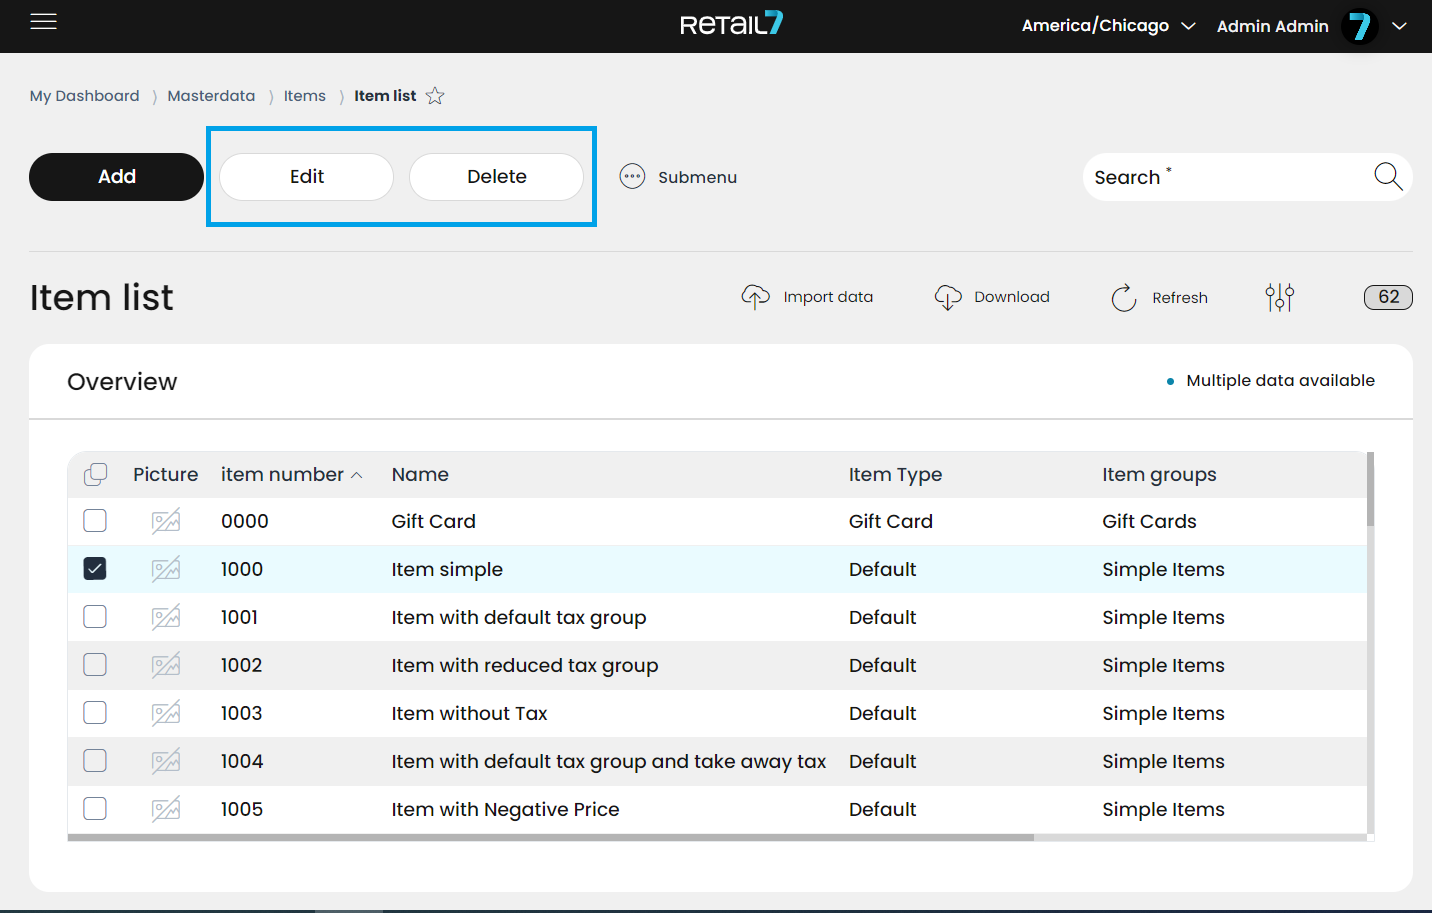Click the Picture column header

coord(165,475)
